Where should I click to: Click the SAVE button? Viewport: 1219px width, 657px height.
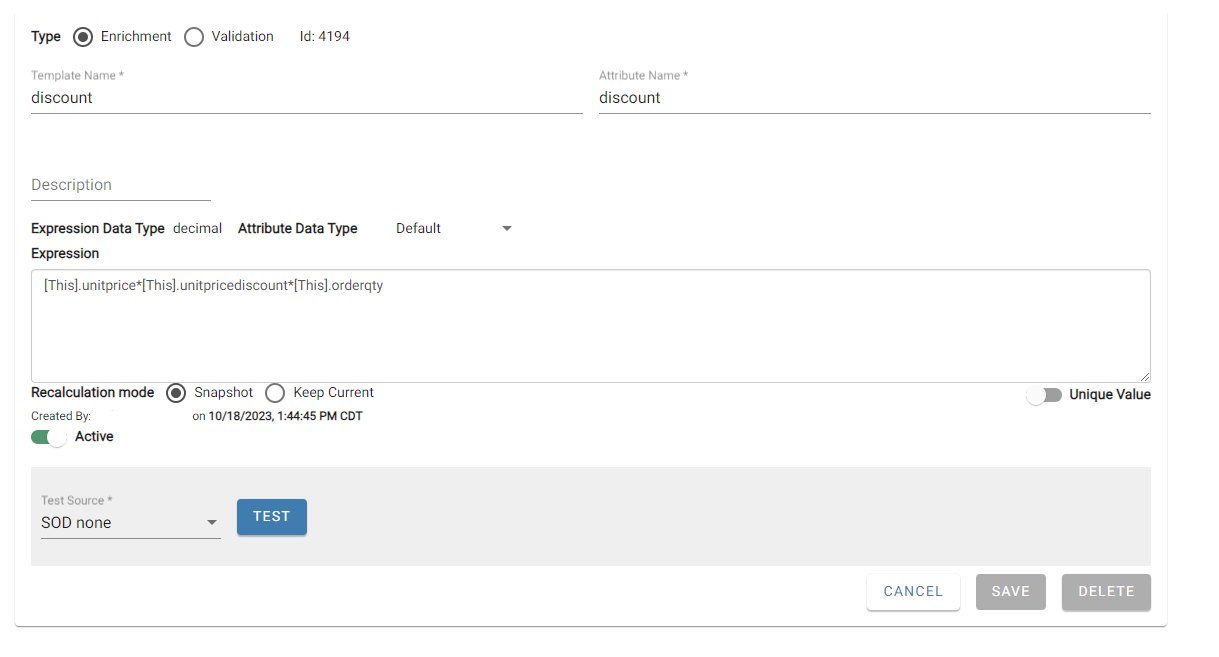(1010, 592)
